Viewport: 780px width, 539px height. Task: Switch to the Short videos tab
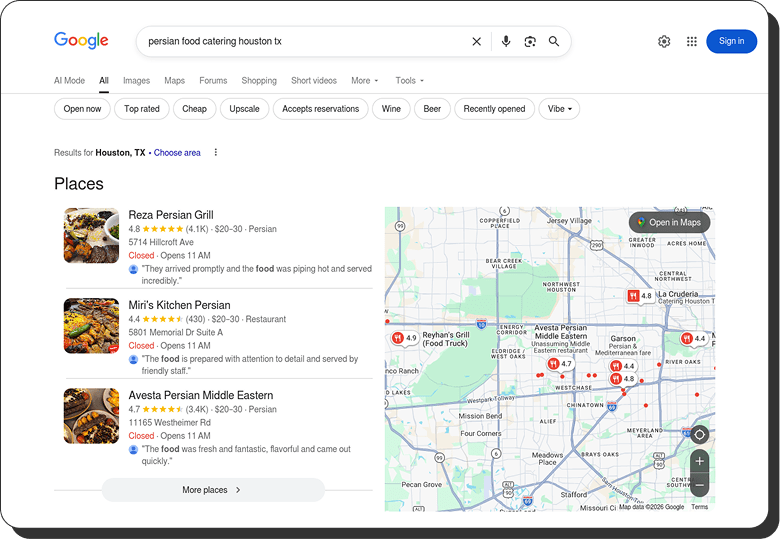pyautogui.click(x=314, y=81)
